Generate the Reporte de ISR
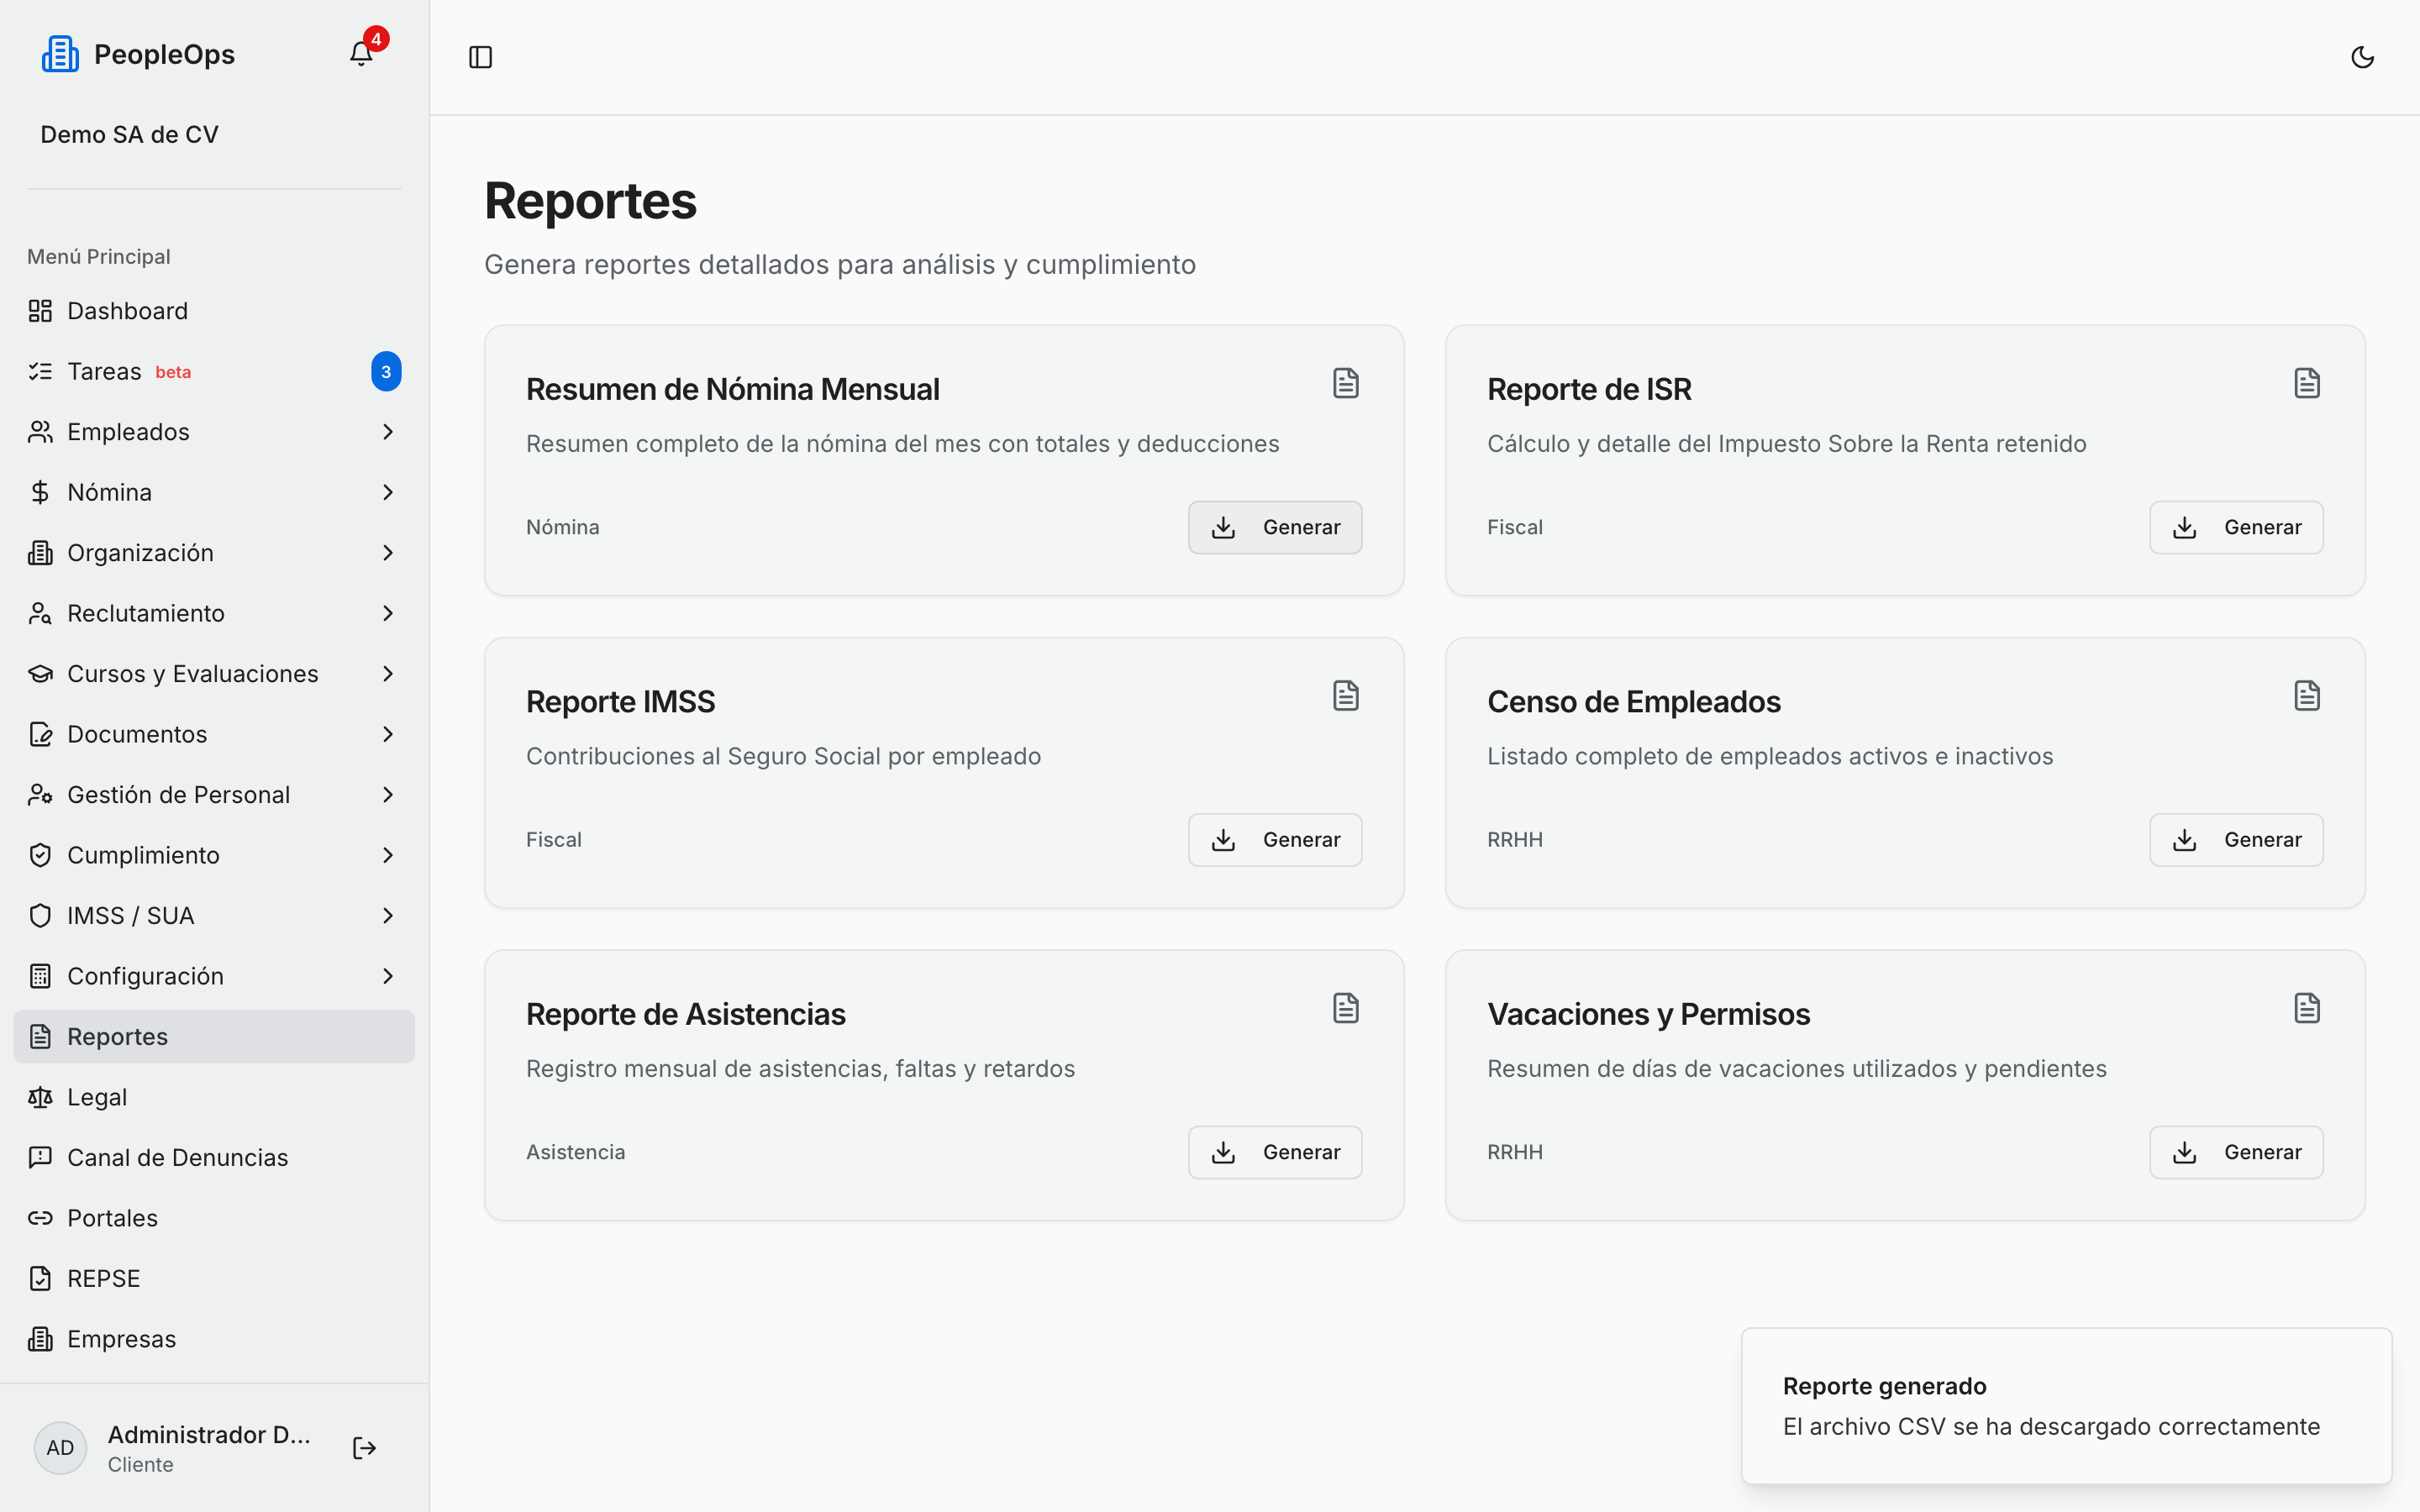This screenshot has width=2420, height=1512. click(2236, 527)
